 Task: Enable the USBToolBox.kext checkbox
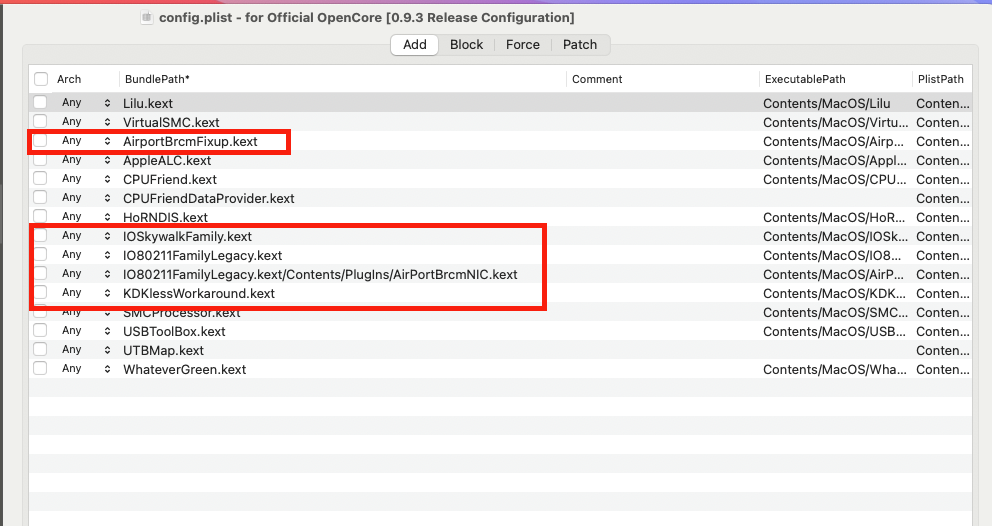[x=40, y=330]
